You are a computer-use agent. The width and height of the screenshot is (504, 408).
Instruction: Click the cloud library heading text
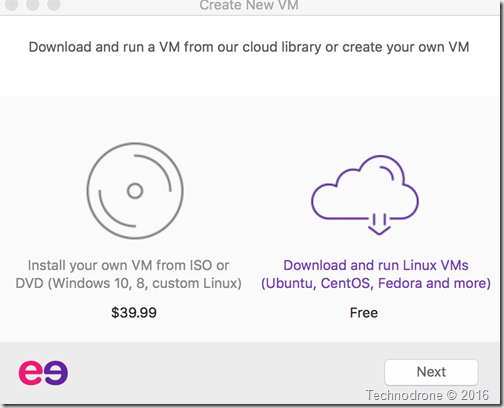249,47
